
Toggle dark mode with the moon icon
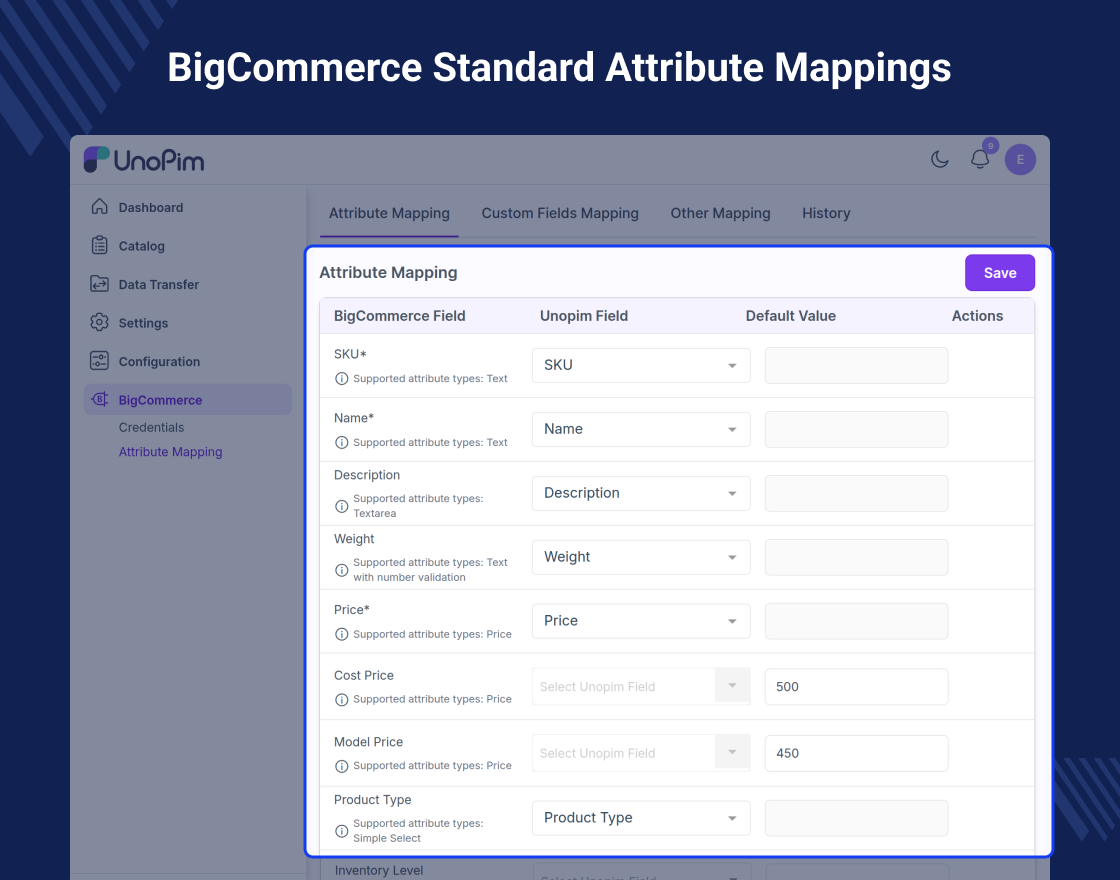tap(939, 159)
